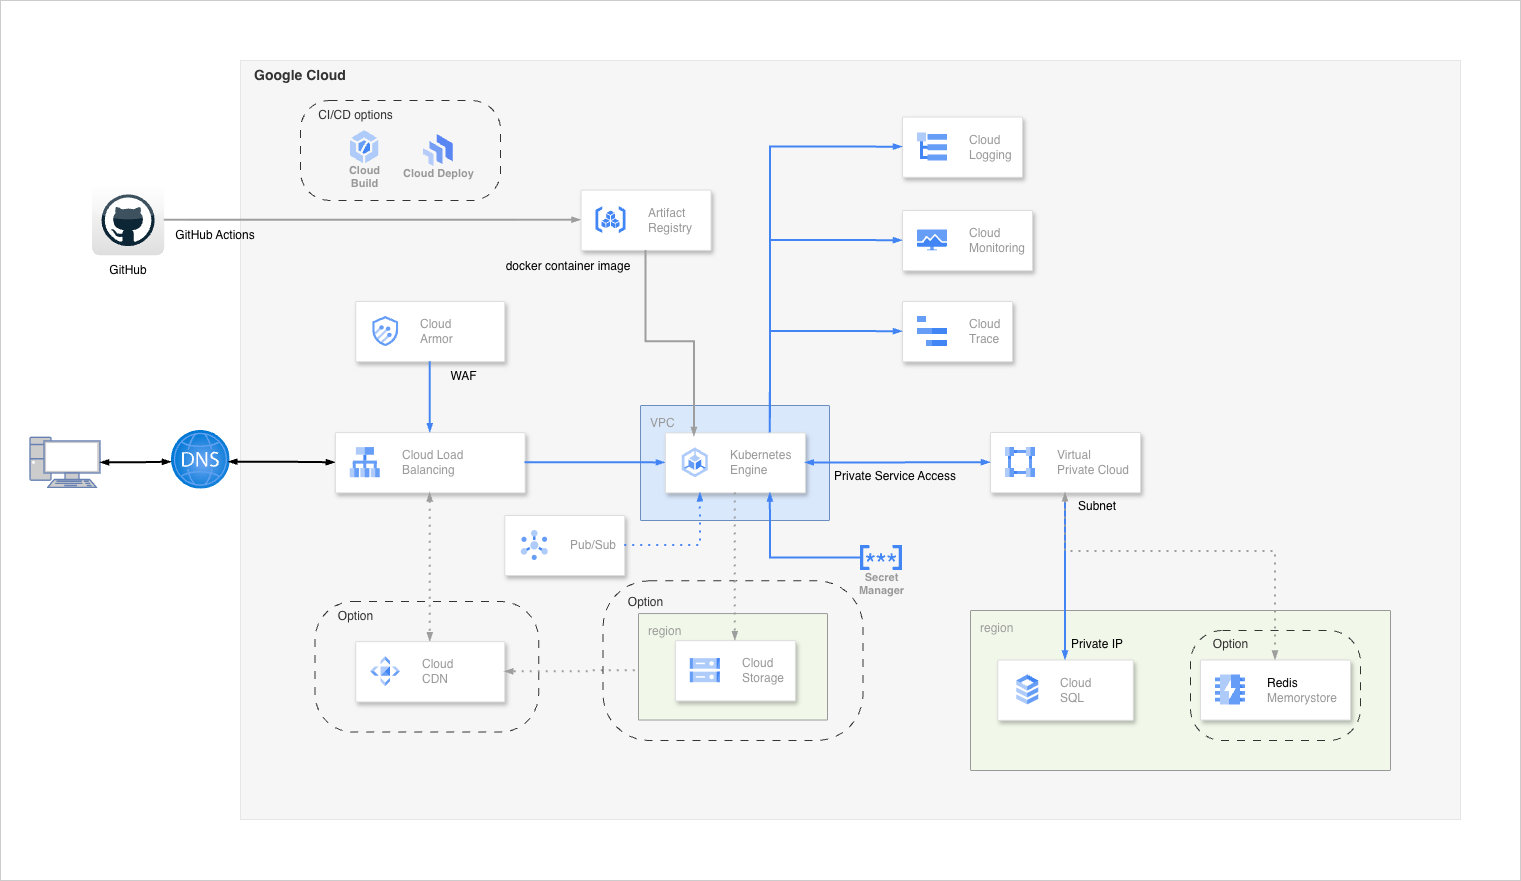Image resolution: width=1521 pixels, height=881 pixels.
Task: Select the "Private Service Access" label
Action: point(895,476)
